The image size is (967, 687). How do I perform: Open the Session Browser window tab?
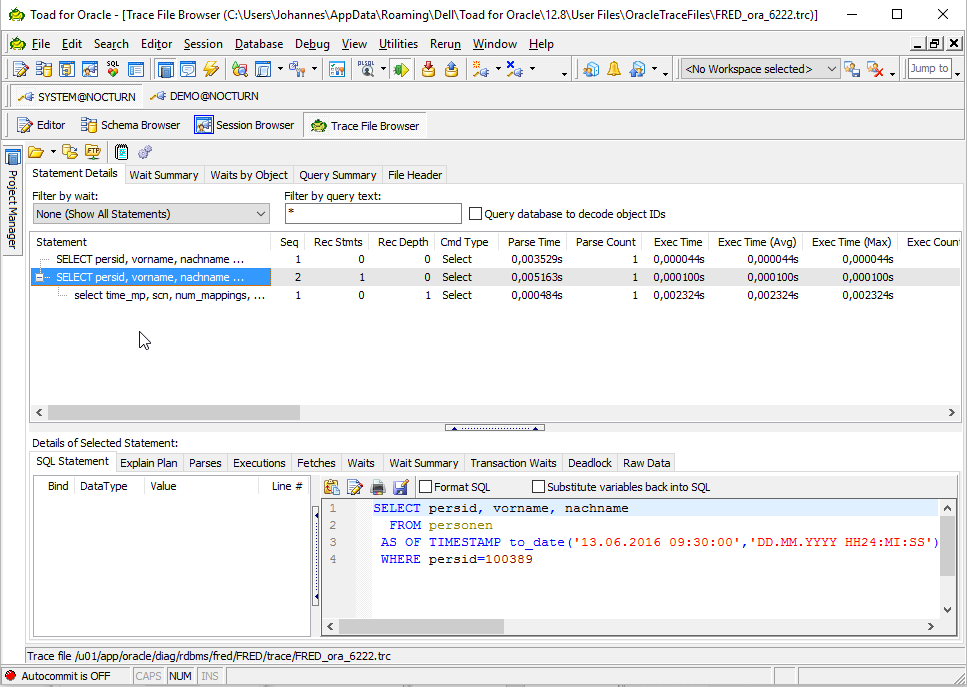tap(245, 125)
